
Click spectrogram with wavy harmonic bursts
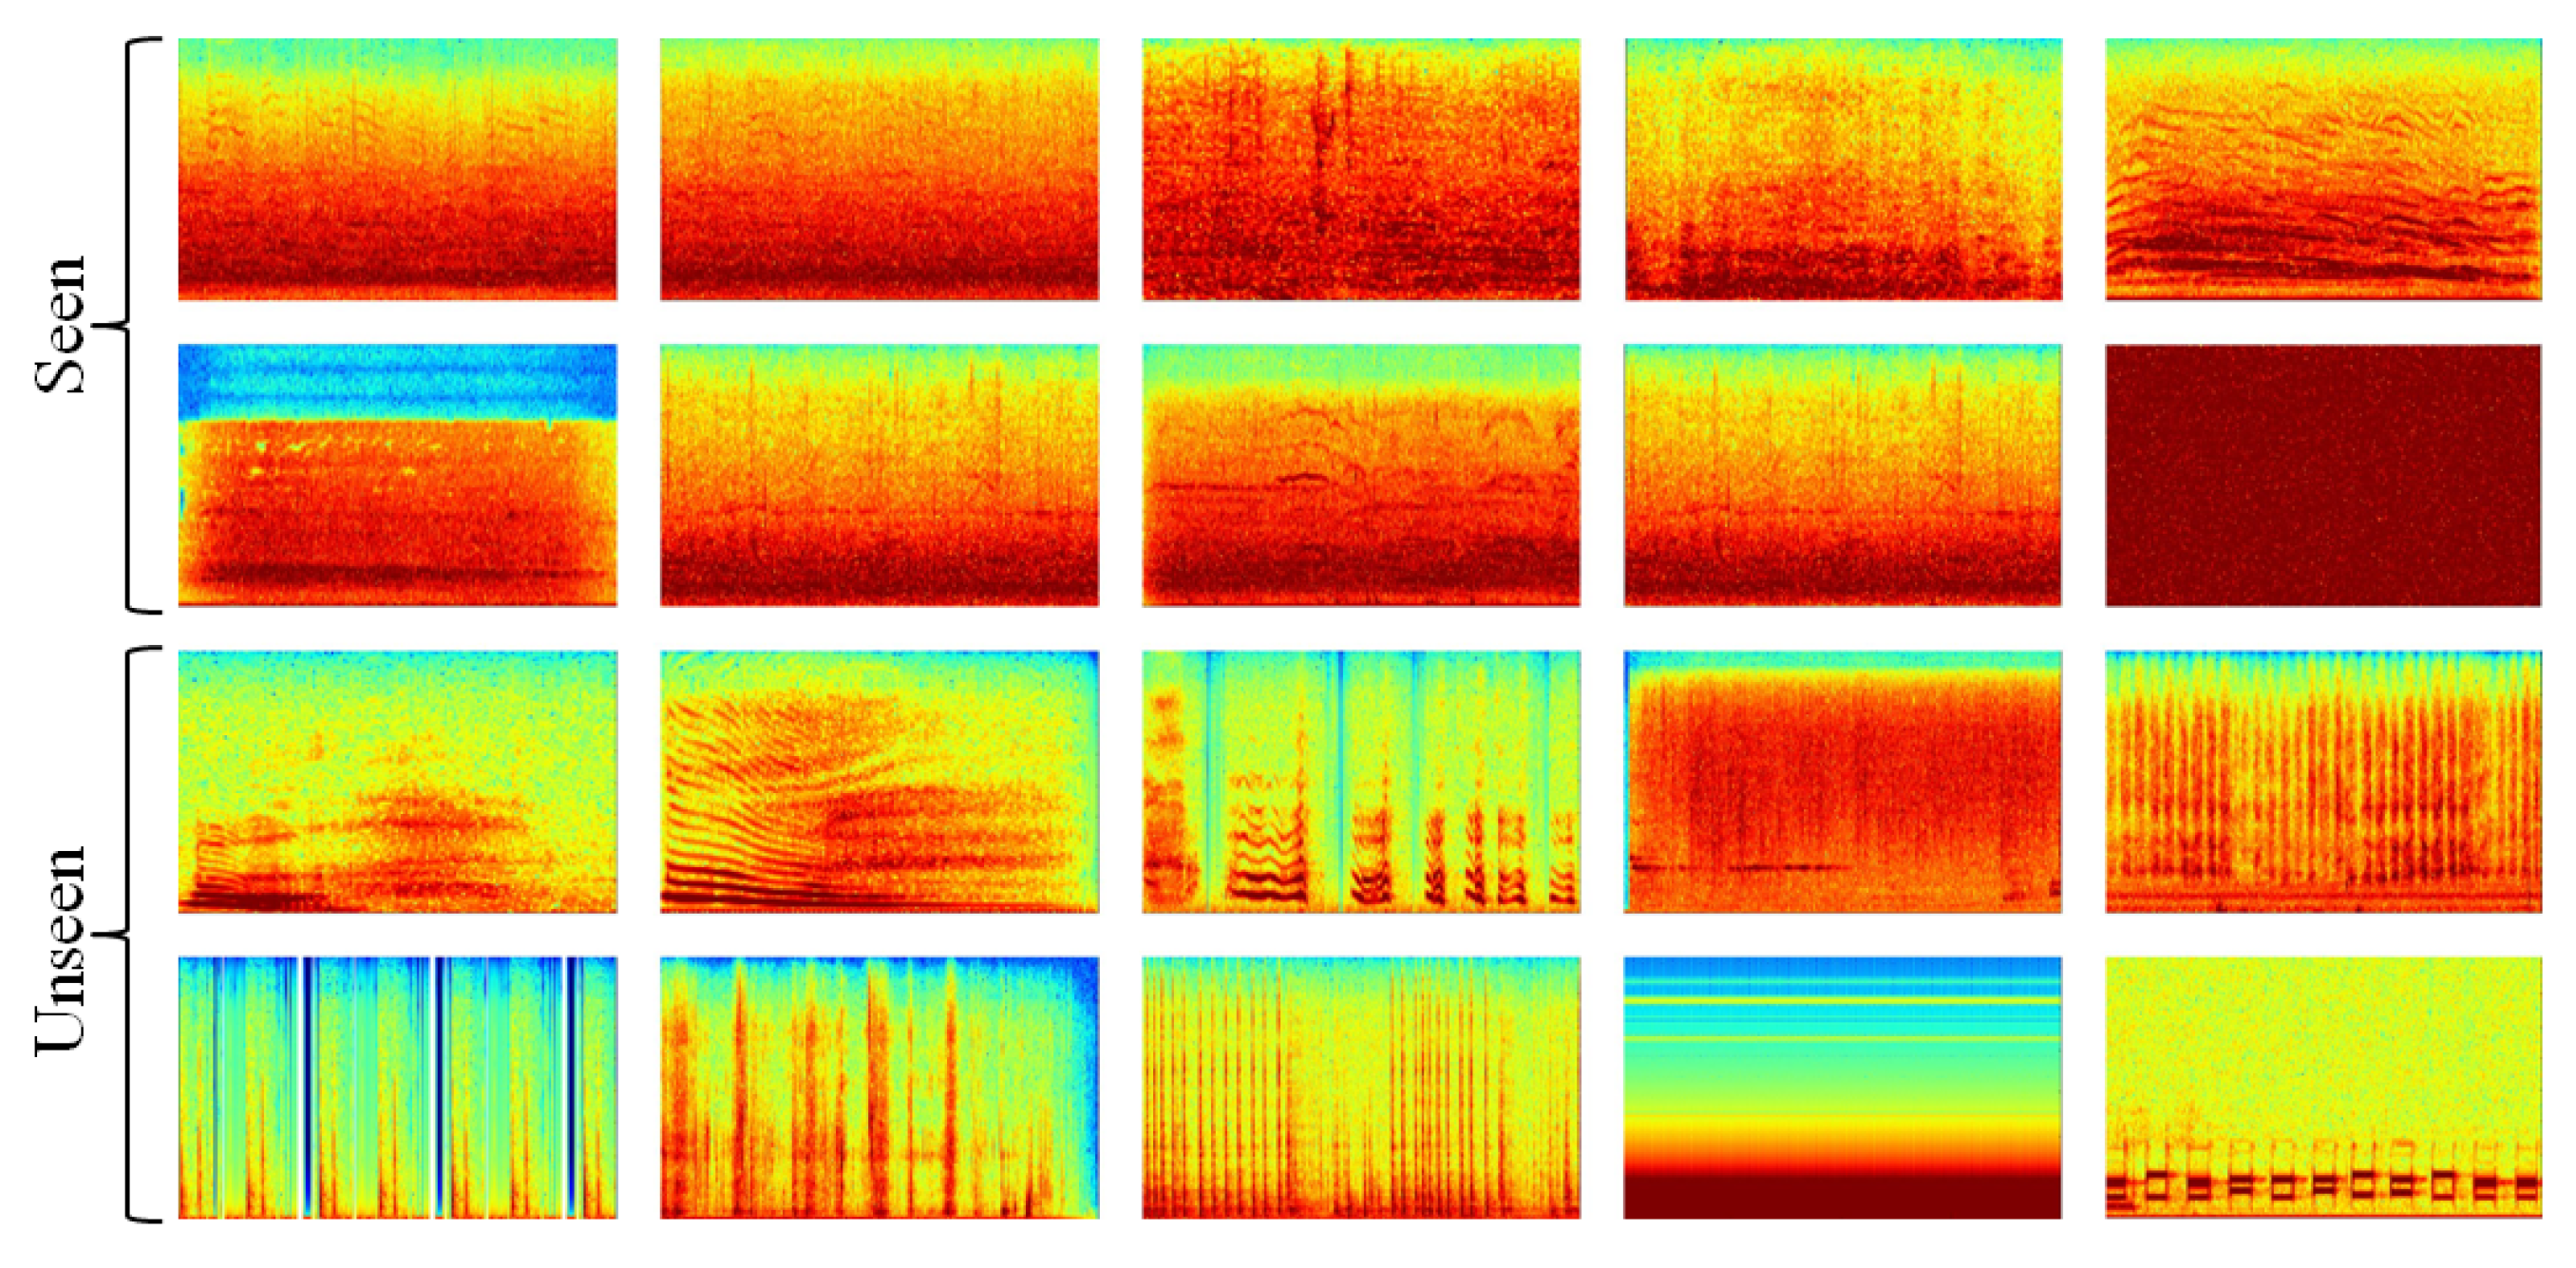click(x=1361, y=781)
